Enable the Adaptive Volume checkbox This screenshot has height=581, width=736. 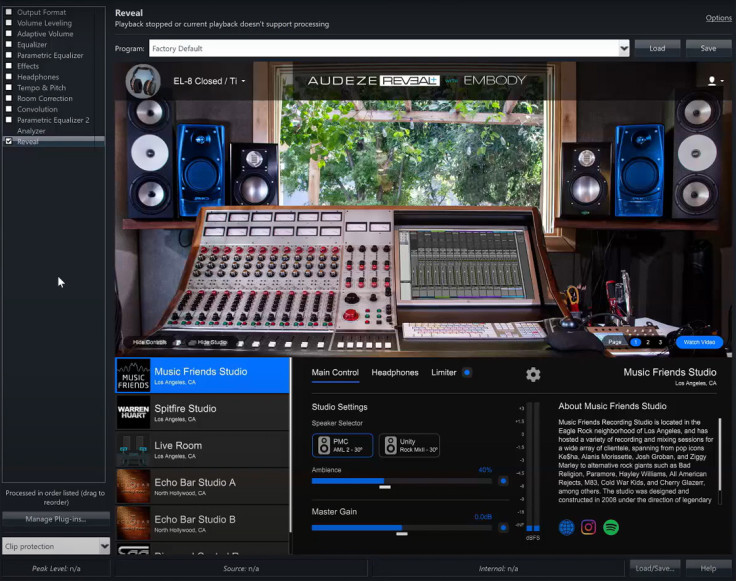click(x=8, y=34)
